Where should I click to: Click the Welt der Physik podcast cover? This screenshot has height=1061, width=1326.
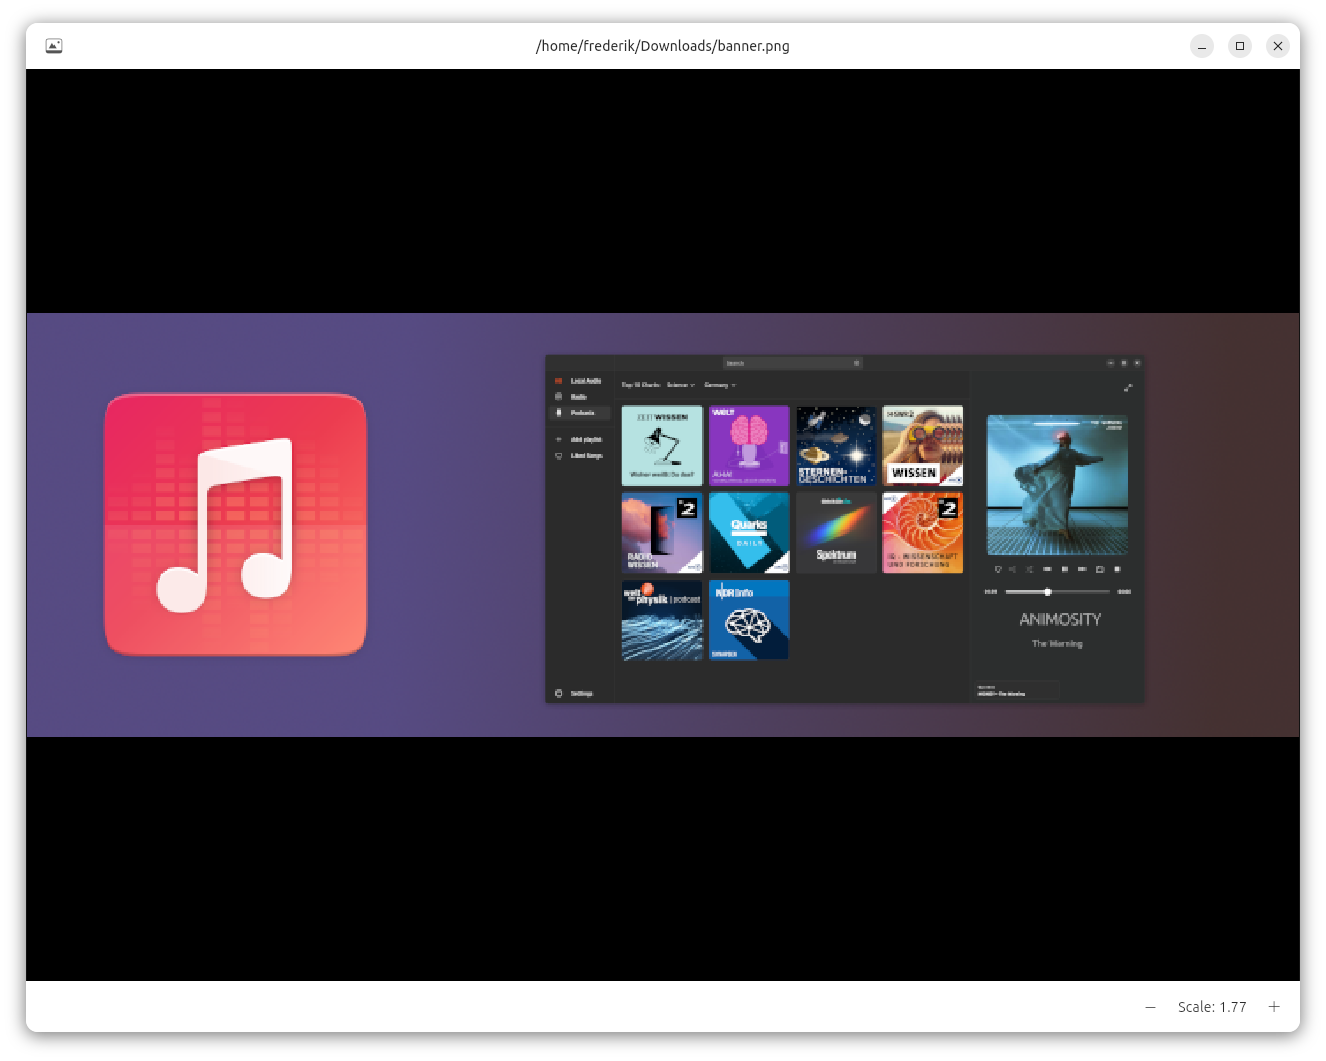662,620
